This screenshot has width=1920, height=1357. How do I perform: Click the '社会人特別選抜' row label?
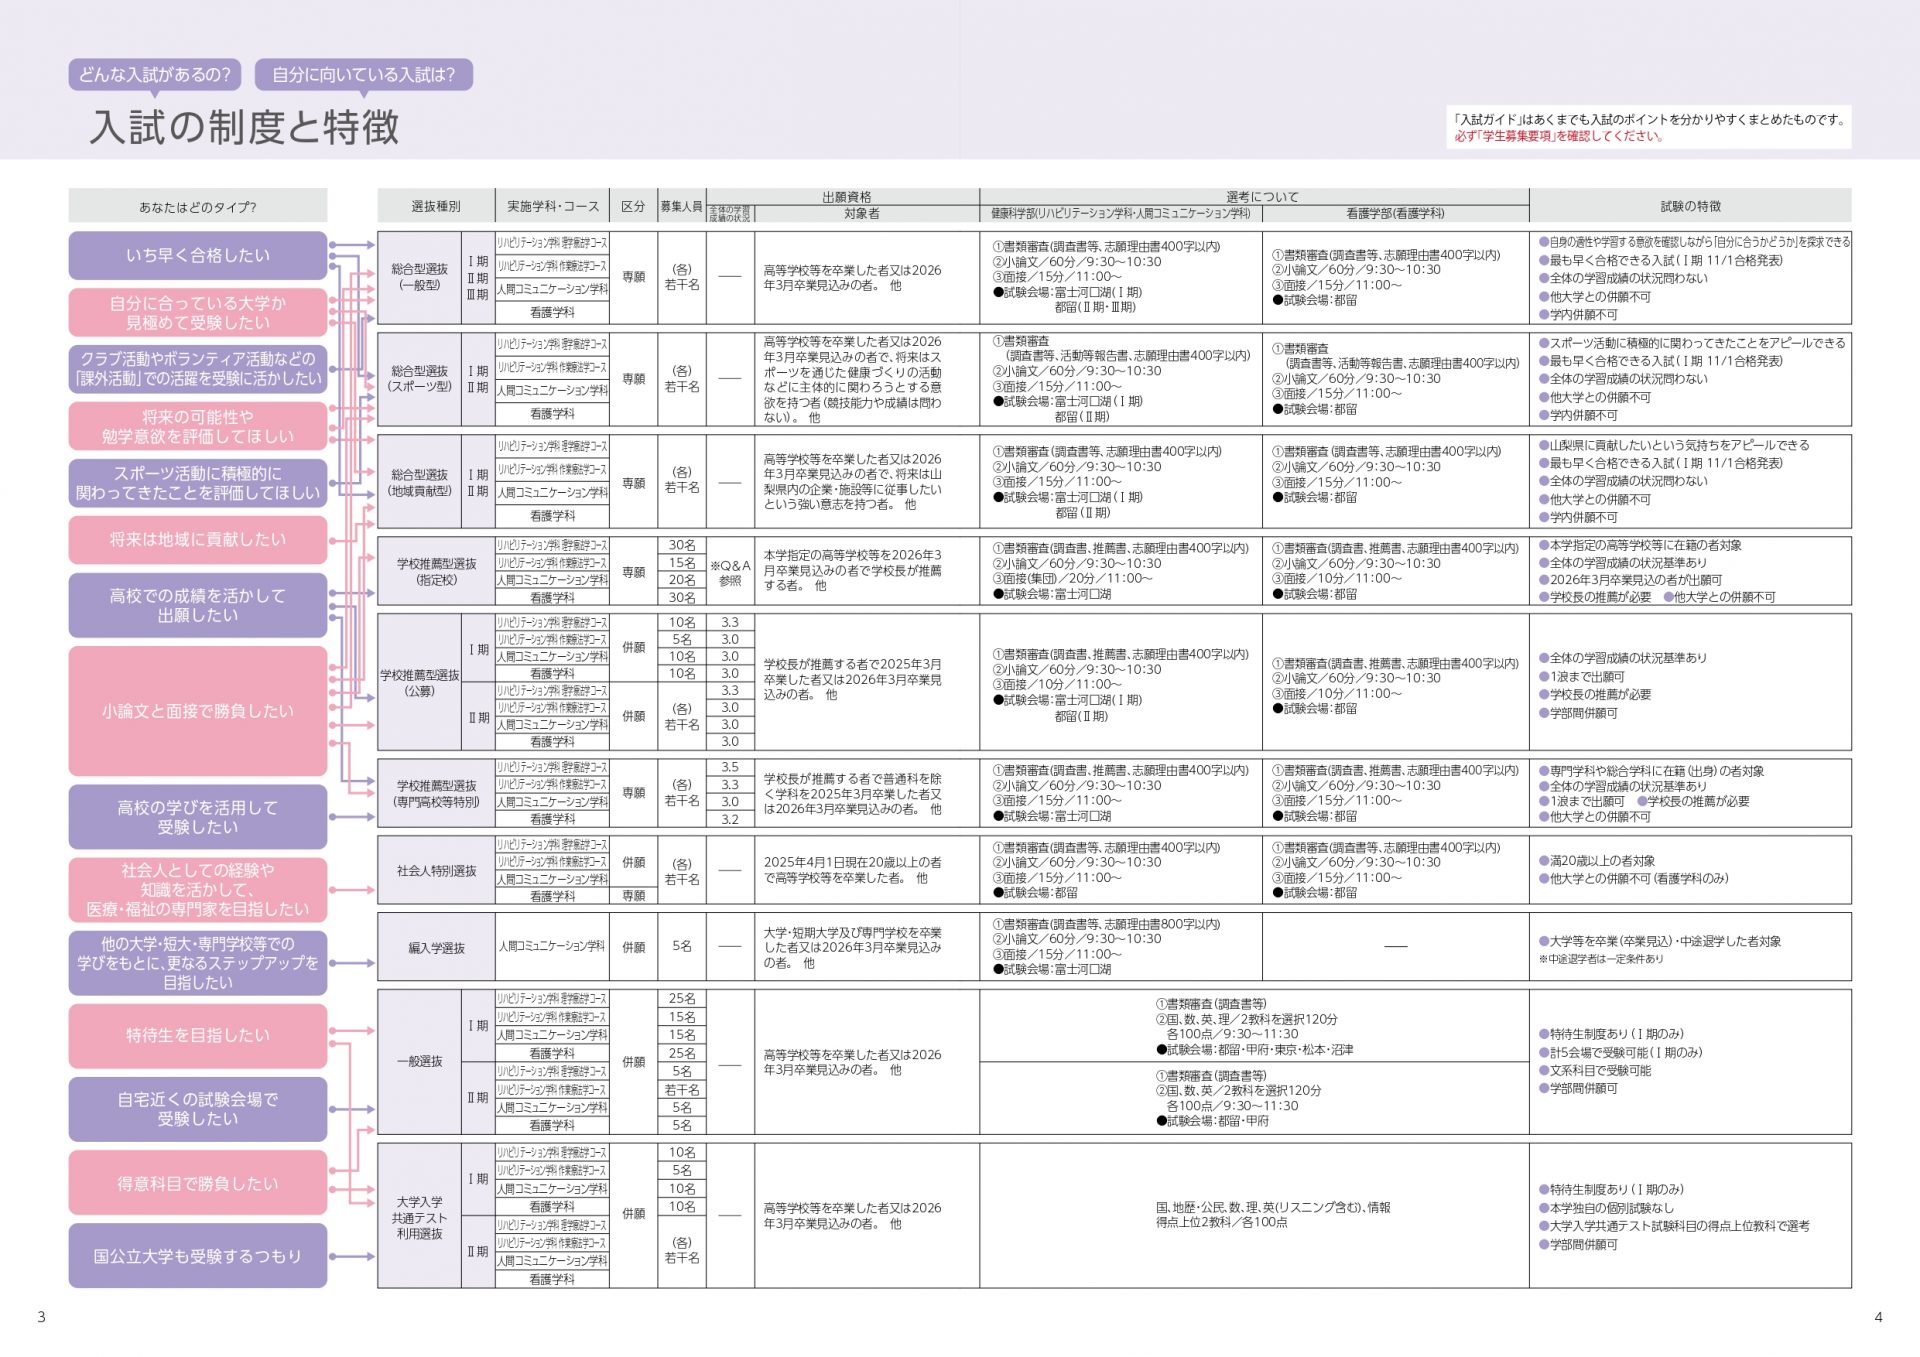[x=436, y=871]
